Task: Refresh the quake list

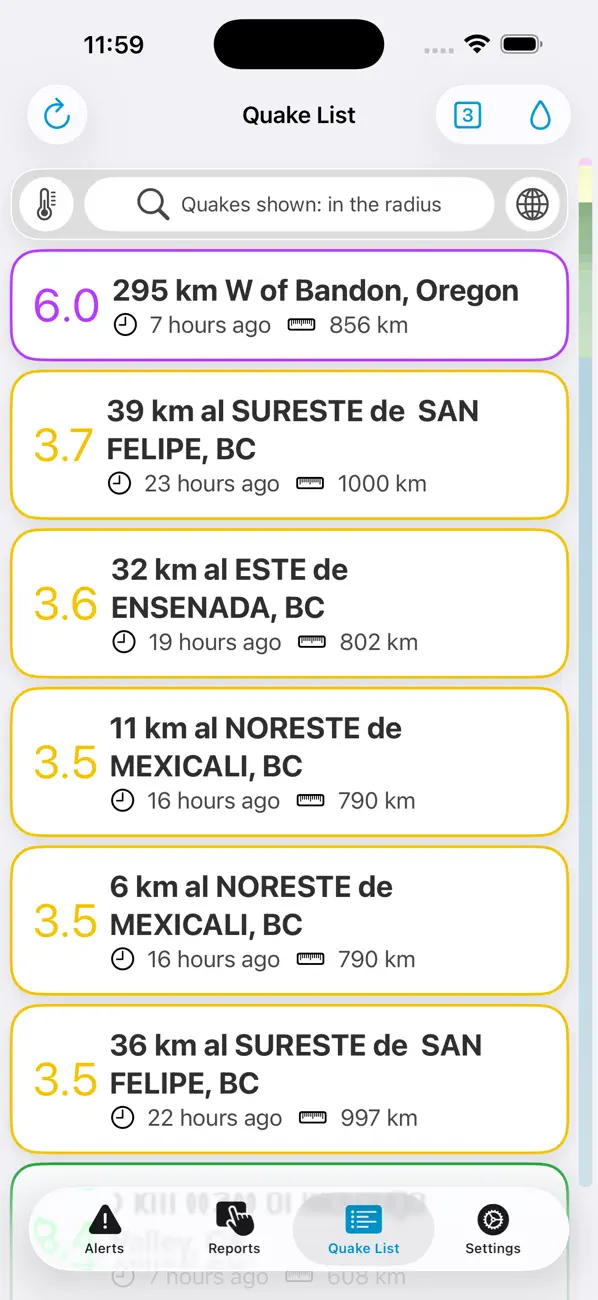Action: click(57, 114)
